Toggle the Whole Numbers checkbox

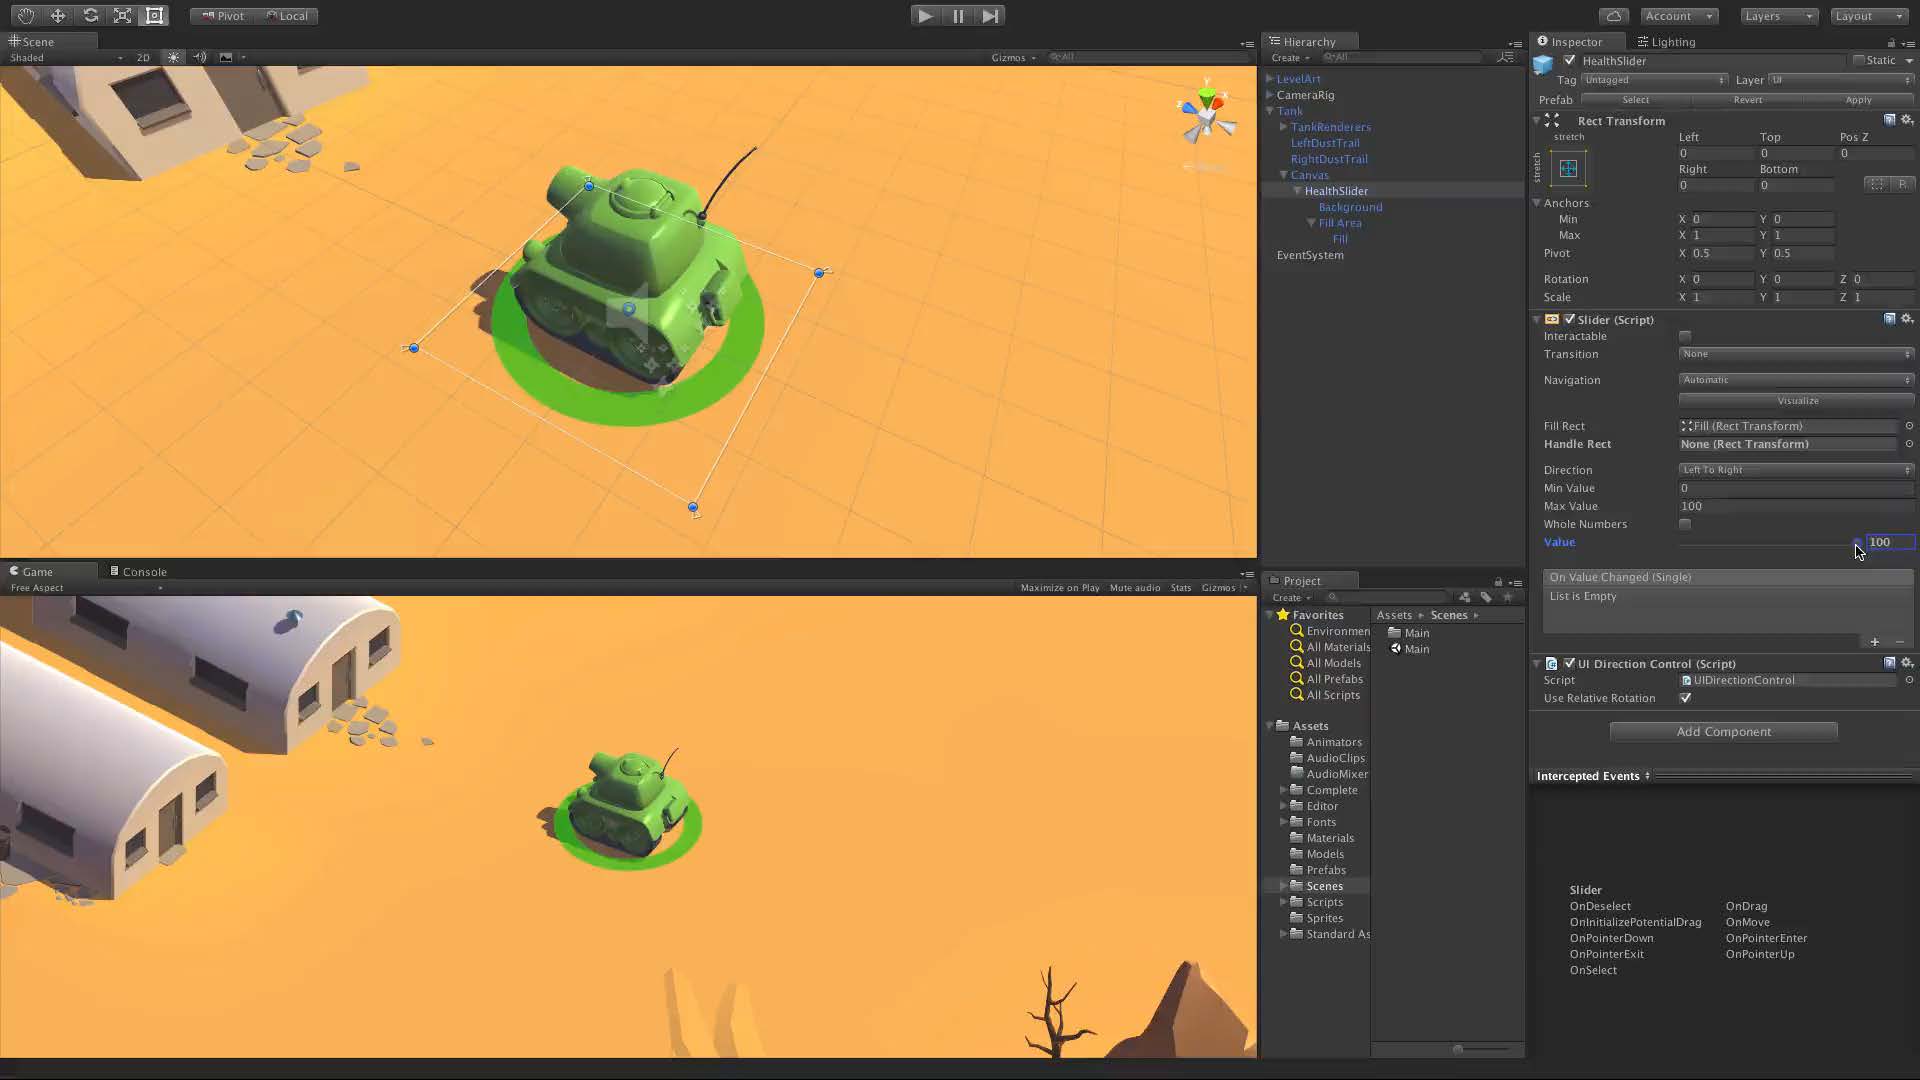coord(1685,524)
